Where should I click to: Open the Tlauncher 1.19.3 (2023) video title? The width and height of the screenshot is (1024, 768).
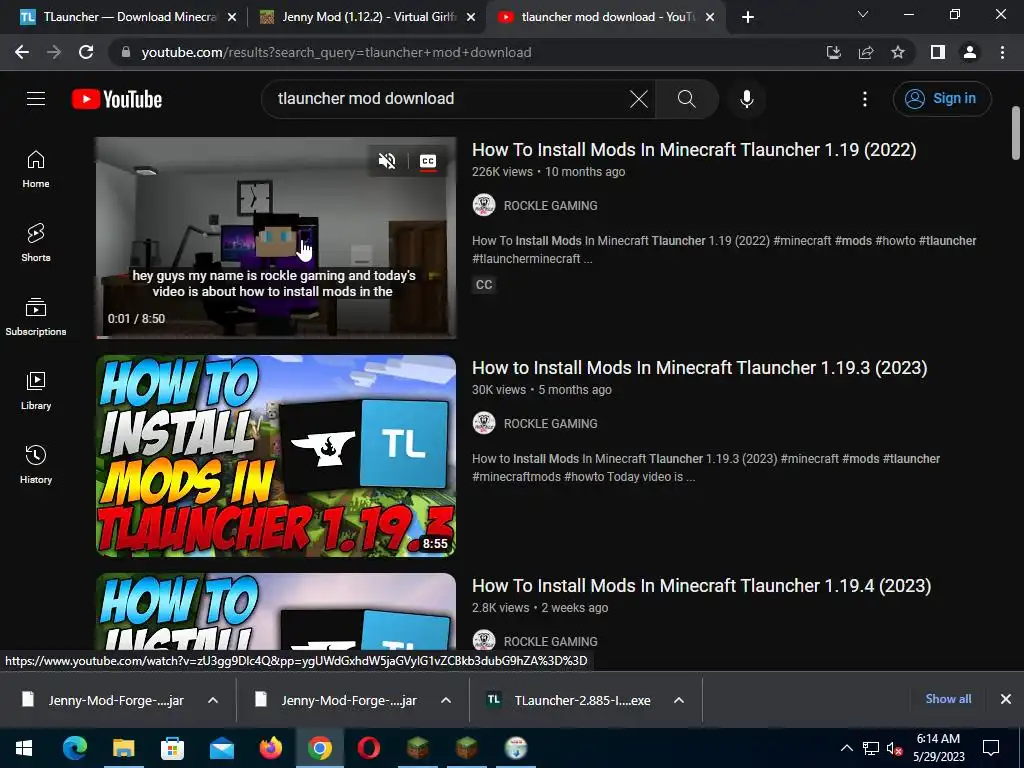699,368
